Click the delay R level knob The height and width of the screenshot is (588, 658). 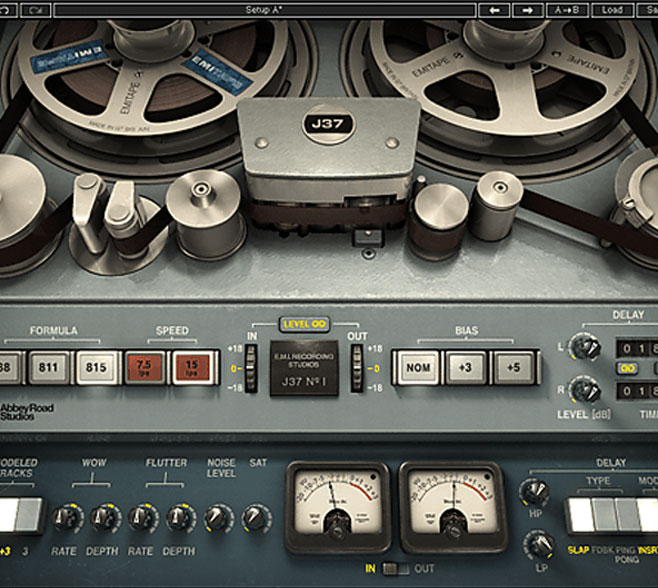(585, 390)
